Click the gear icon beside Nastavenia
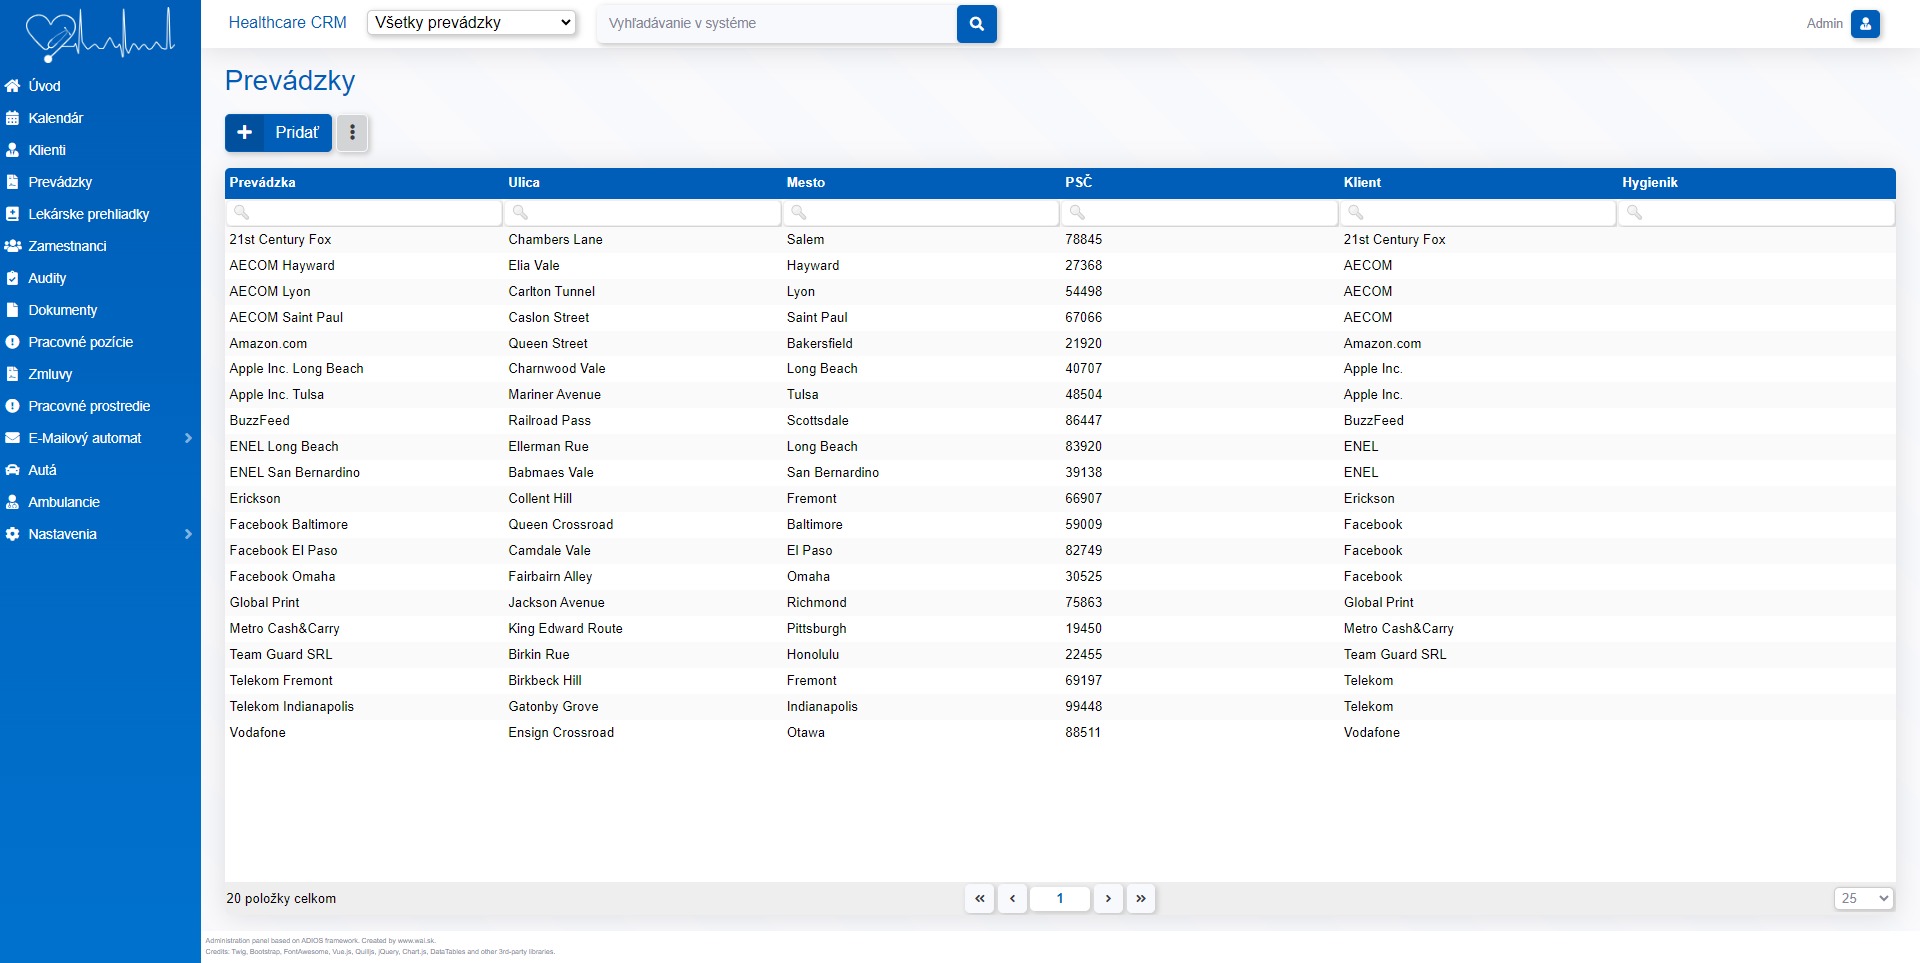1920x963 pixels. 12,534
